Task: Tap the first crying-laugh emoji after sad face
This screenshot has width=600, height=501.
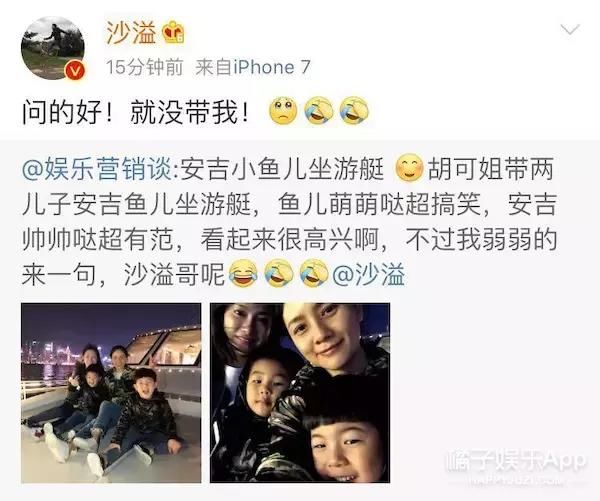Action: [318, 111]
